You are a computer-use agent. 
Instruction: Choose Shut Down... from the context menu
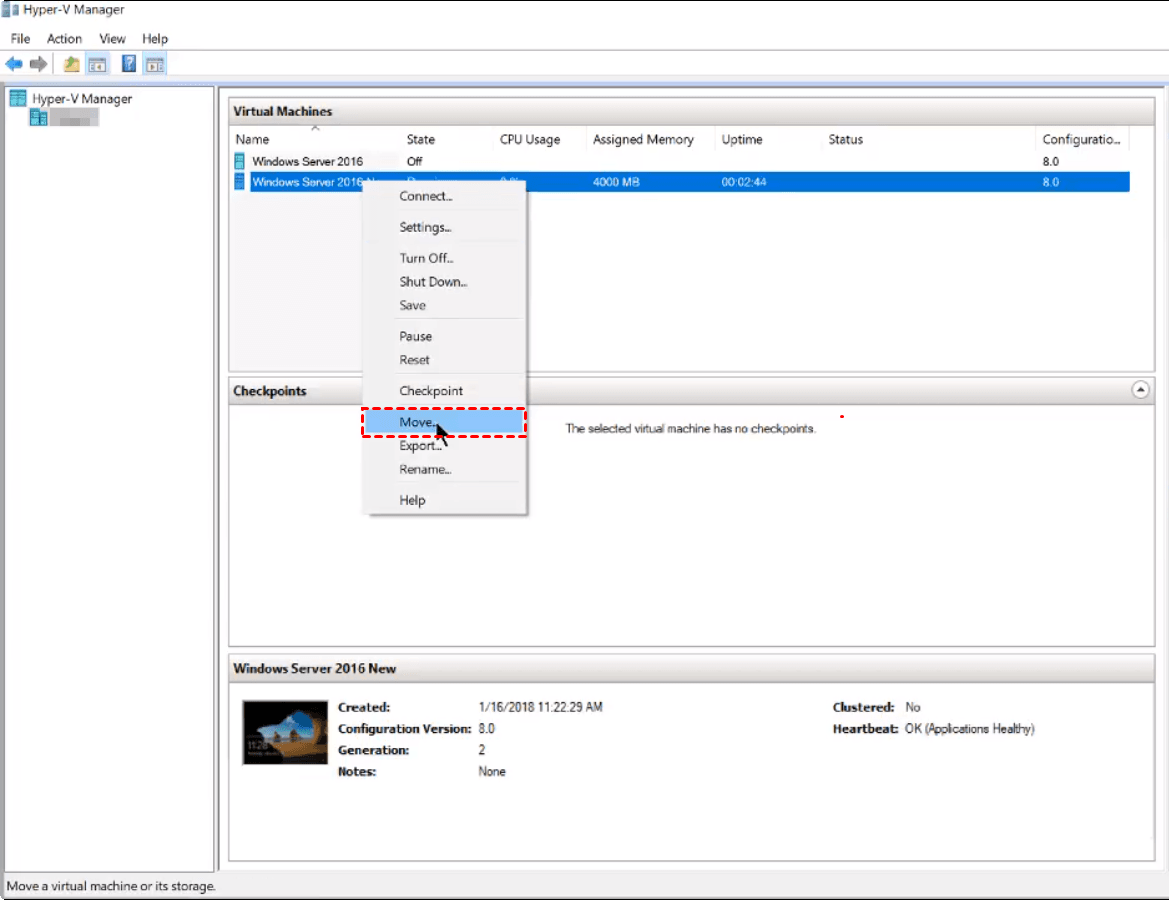tap(444, 282)
